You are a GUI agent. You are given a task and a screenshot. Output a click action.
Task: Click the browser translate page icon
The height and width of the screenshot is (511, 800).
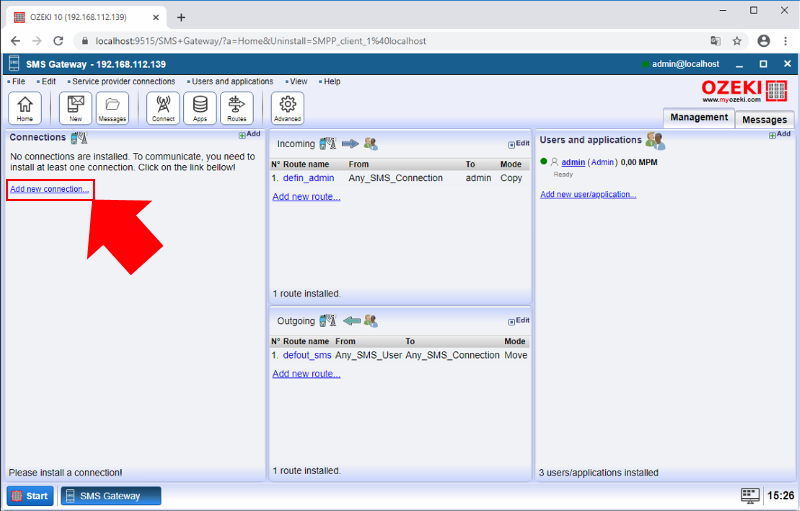(x=715, y=41)
